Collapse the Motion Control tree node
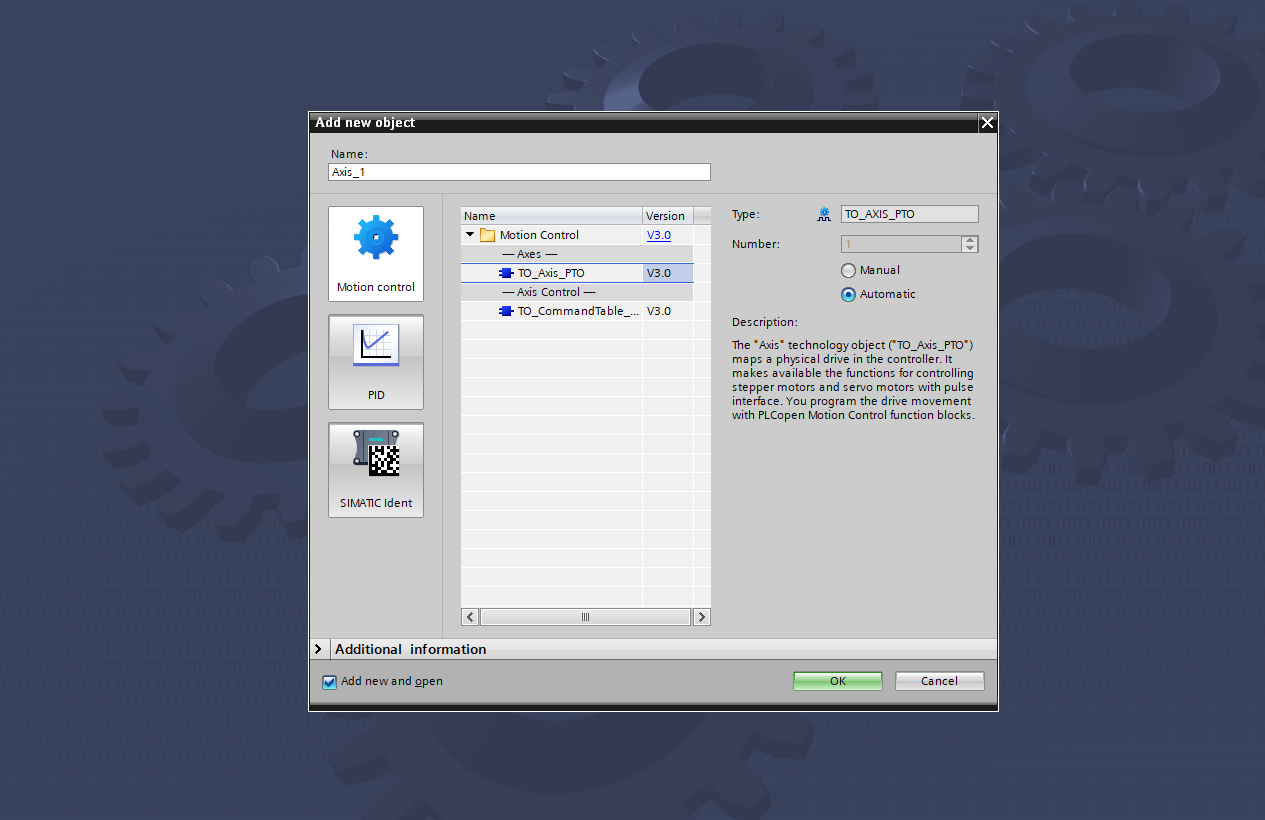The height and width of the screenshot is (820, 1265). (x=470, y=234)
